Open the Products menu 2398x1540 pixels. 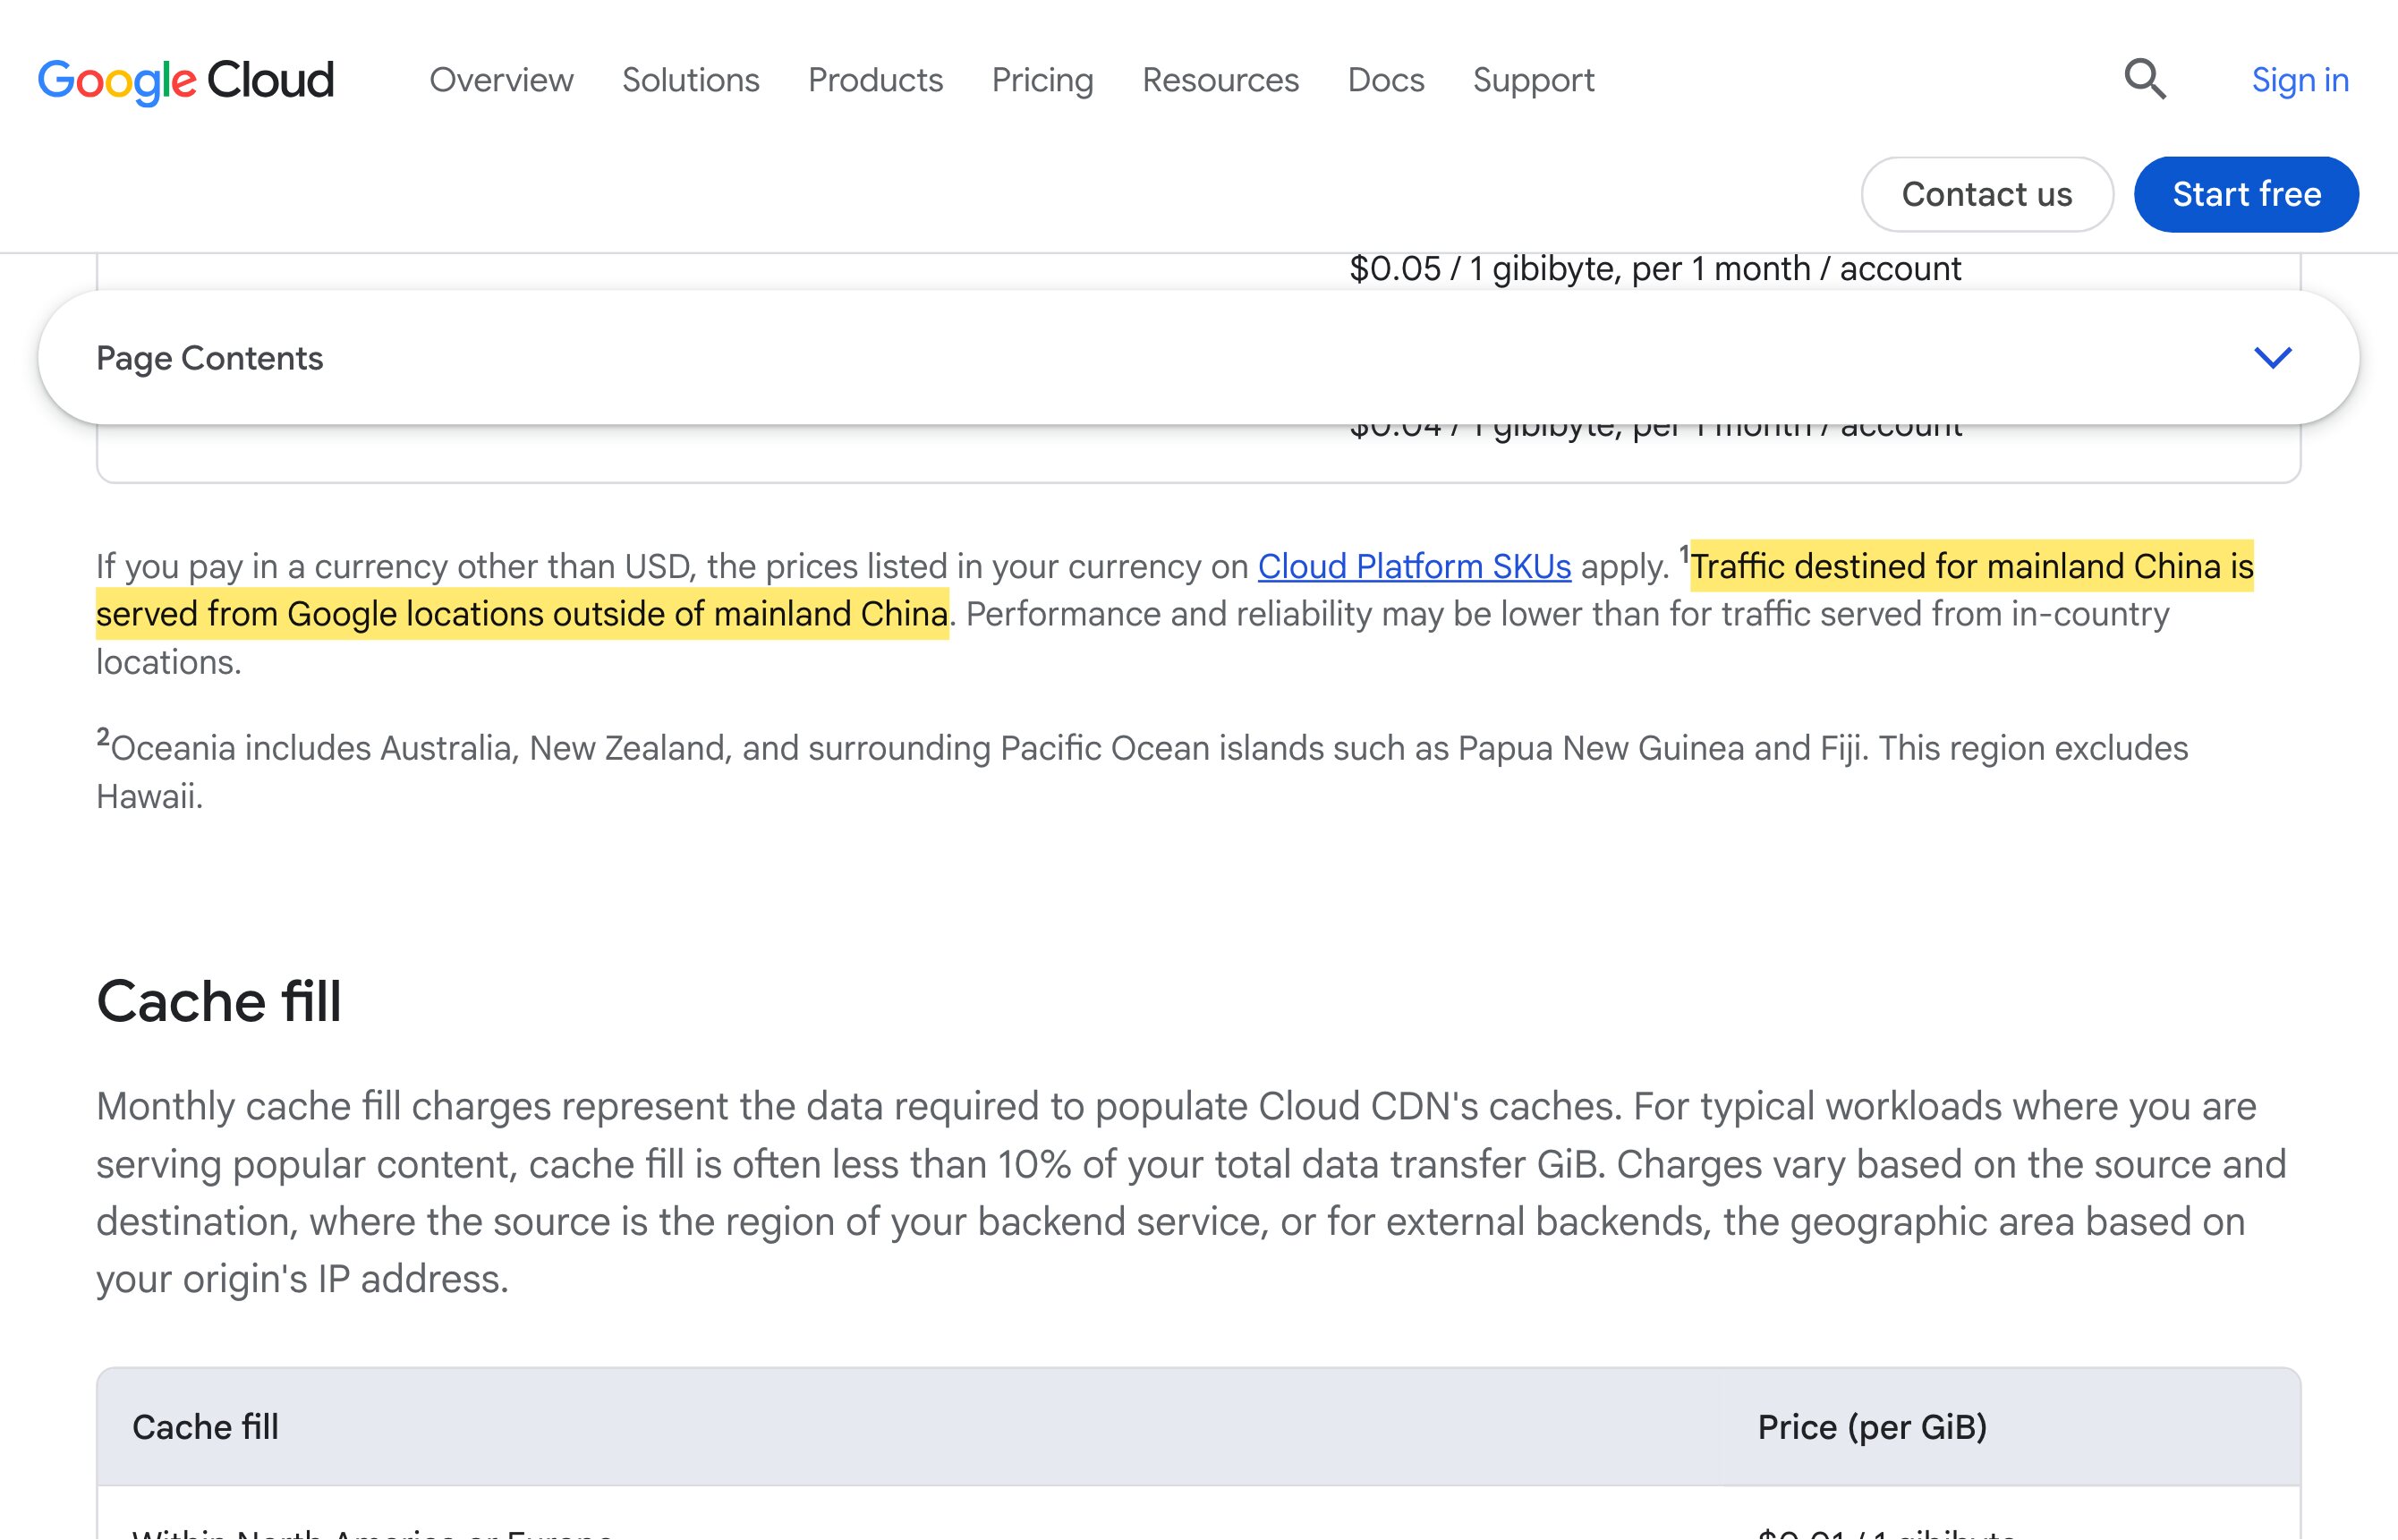875,80
